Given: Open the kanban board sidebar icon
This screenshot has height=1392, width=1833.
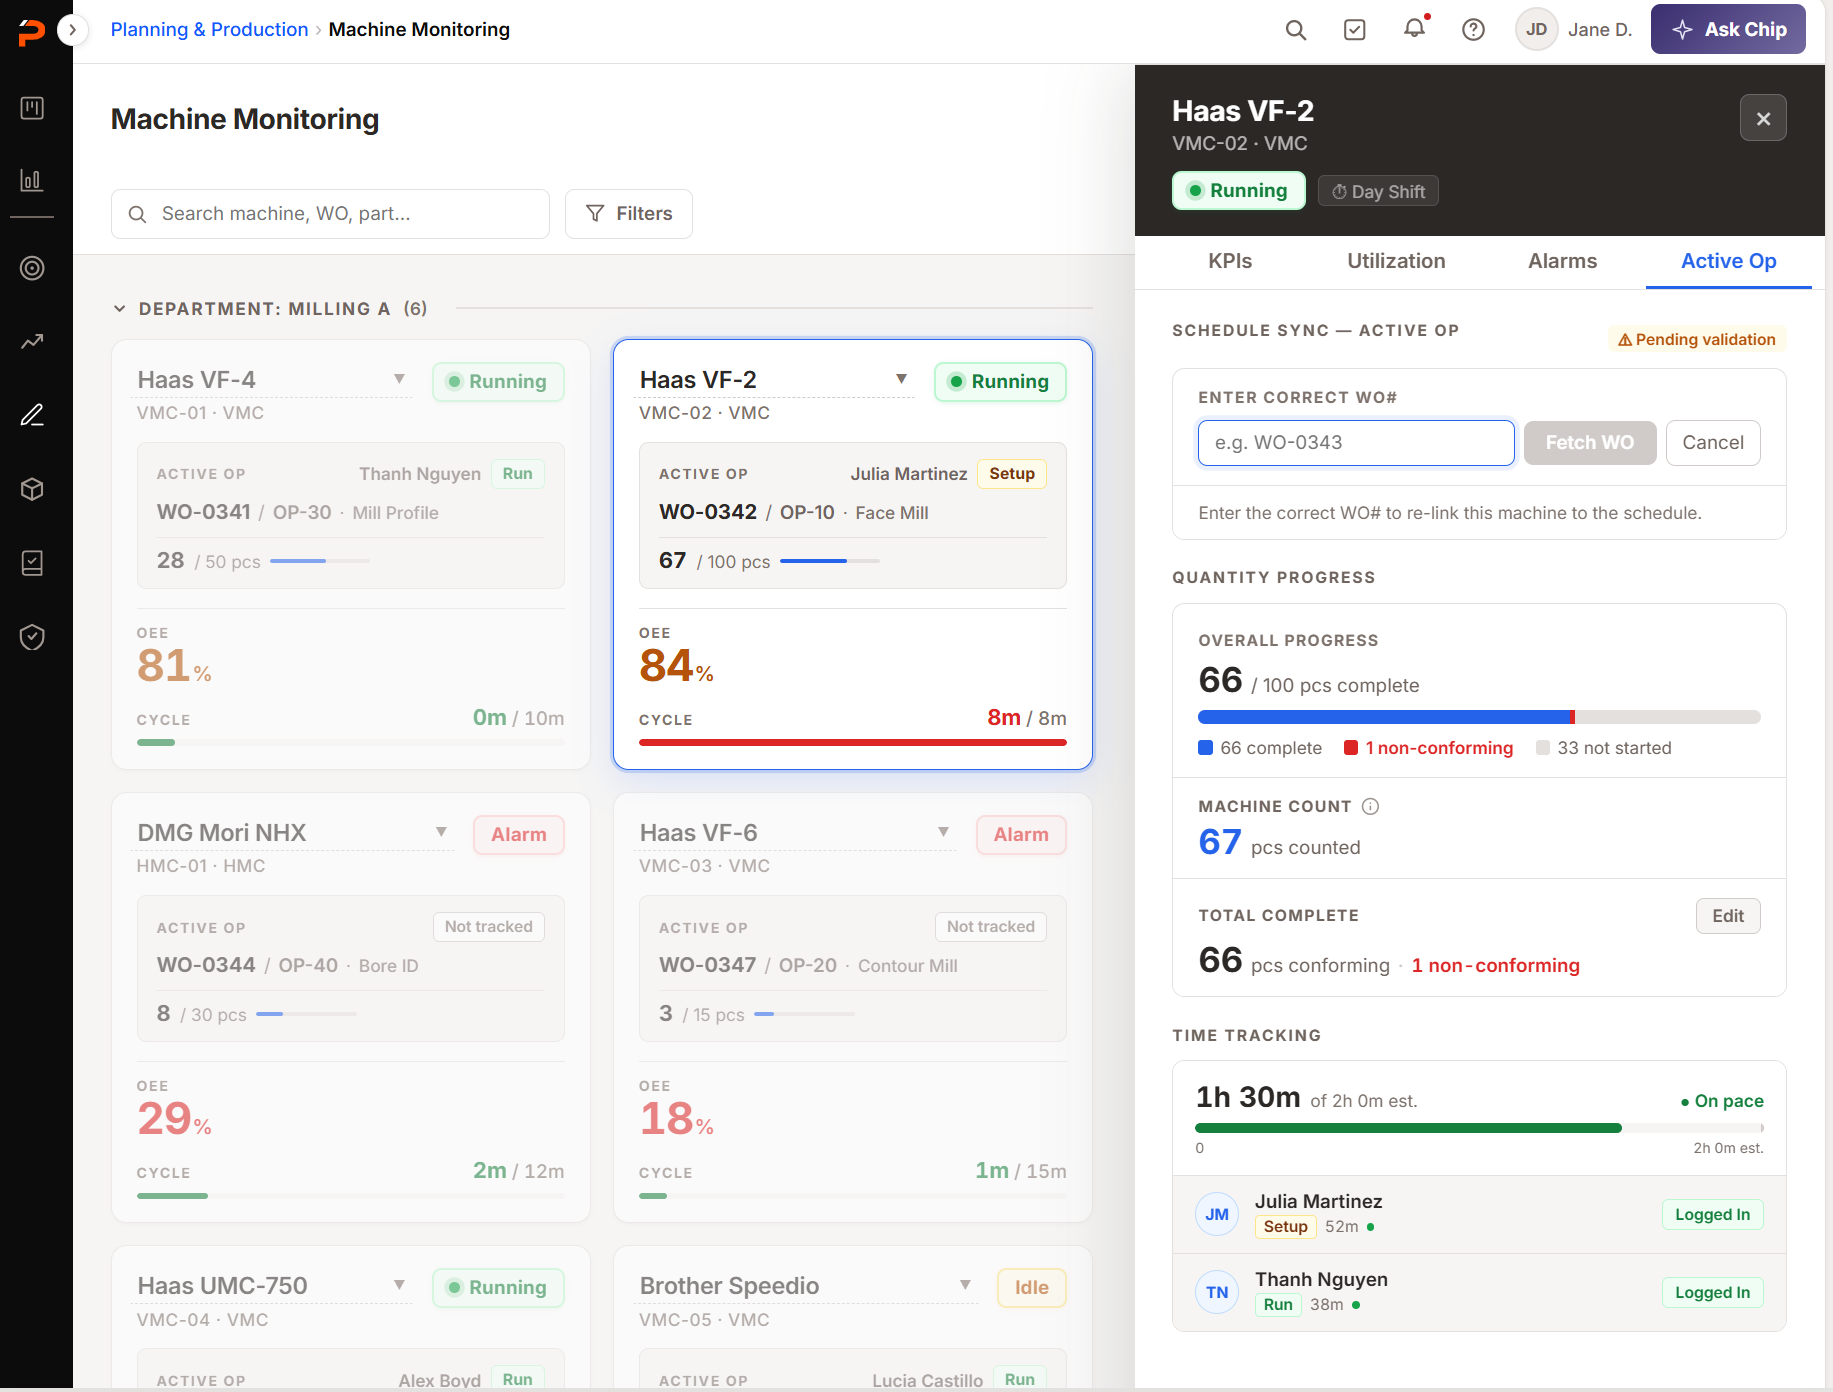Looking at the screenshot, I should click(32, 108).
